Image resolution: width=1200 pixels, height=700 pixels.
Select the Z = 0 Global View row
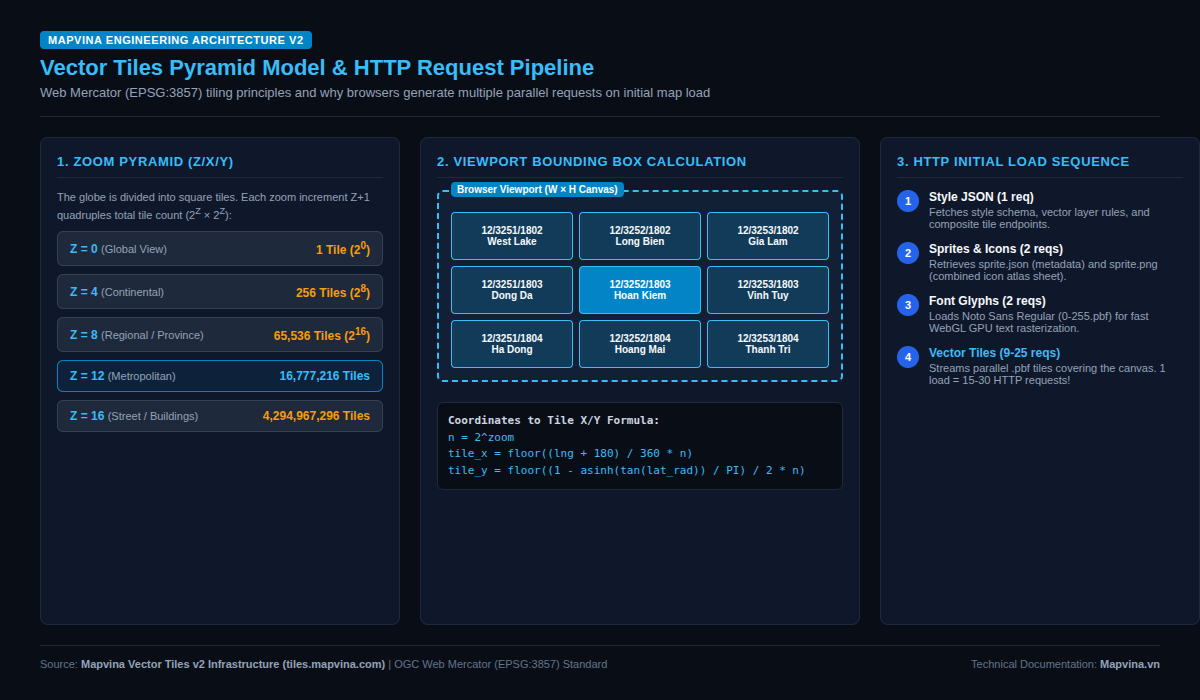(x=220, y=249)
